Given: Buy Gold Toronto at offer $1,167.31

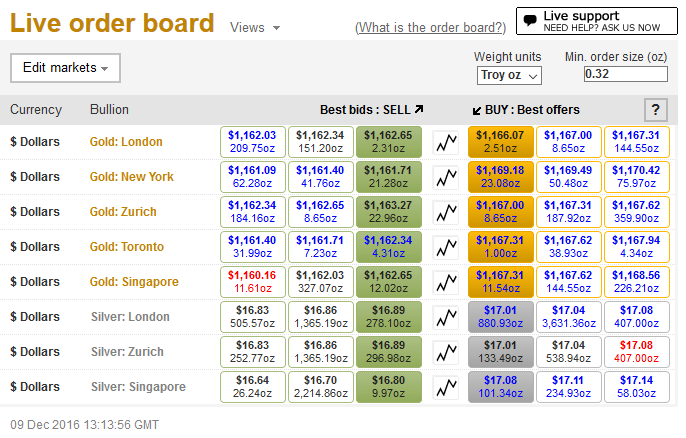Looking at the screenshot, I should click(x=500, y=247).
